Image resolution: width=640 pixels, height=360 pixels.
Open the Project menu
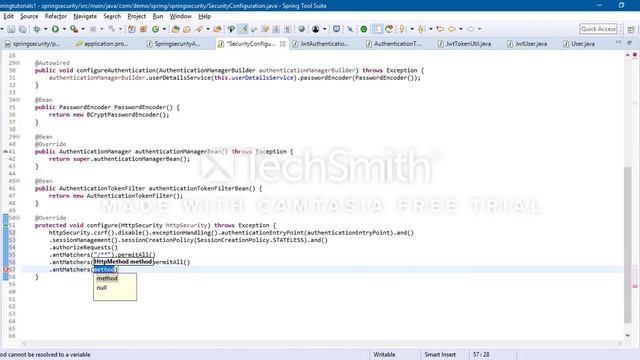pos(136,16)
